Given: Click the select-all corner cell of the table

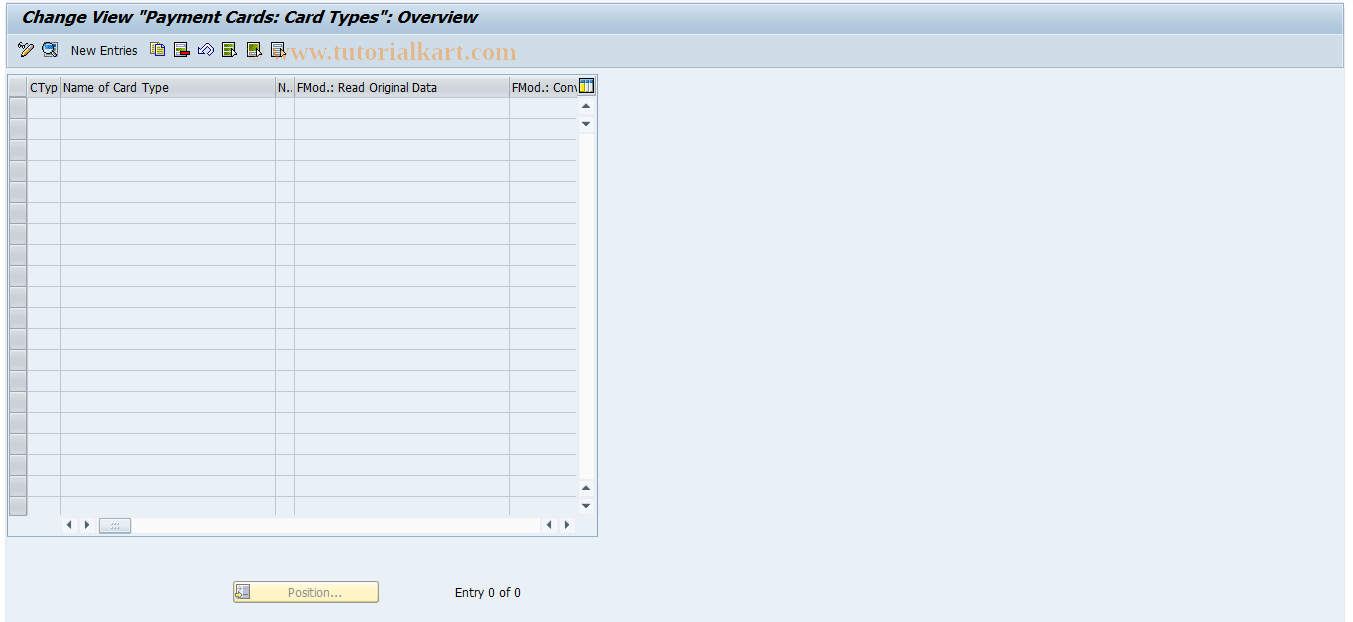Looking at the screenshot, I should point(18,88).
